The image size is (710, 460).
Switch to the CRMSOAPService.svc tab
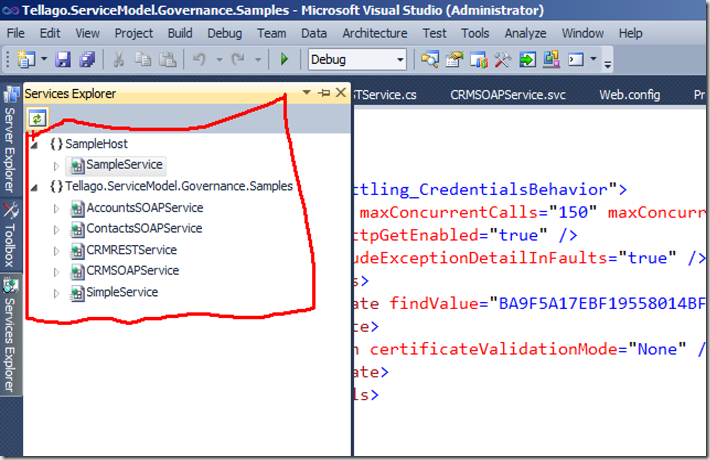(x=508, y=95)
